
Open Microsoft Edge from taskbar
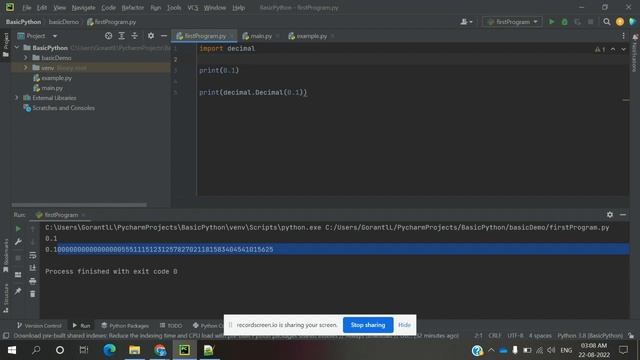coord(109,350)
